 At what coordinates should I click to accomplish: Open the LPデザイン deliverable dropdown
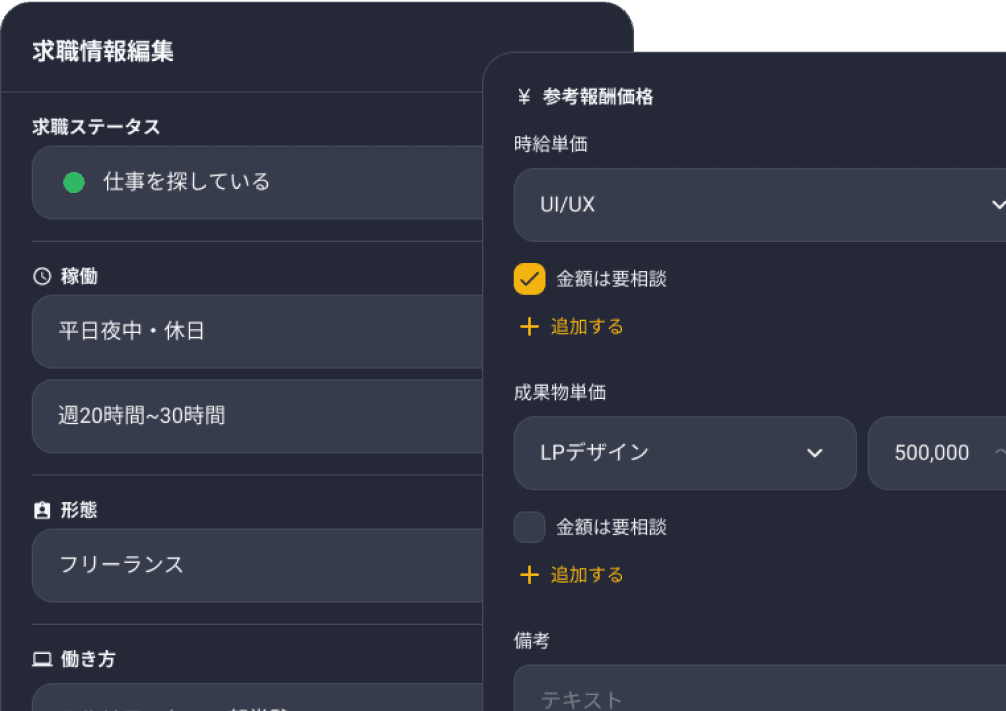pos(685,453)
